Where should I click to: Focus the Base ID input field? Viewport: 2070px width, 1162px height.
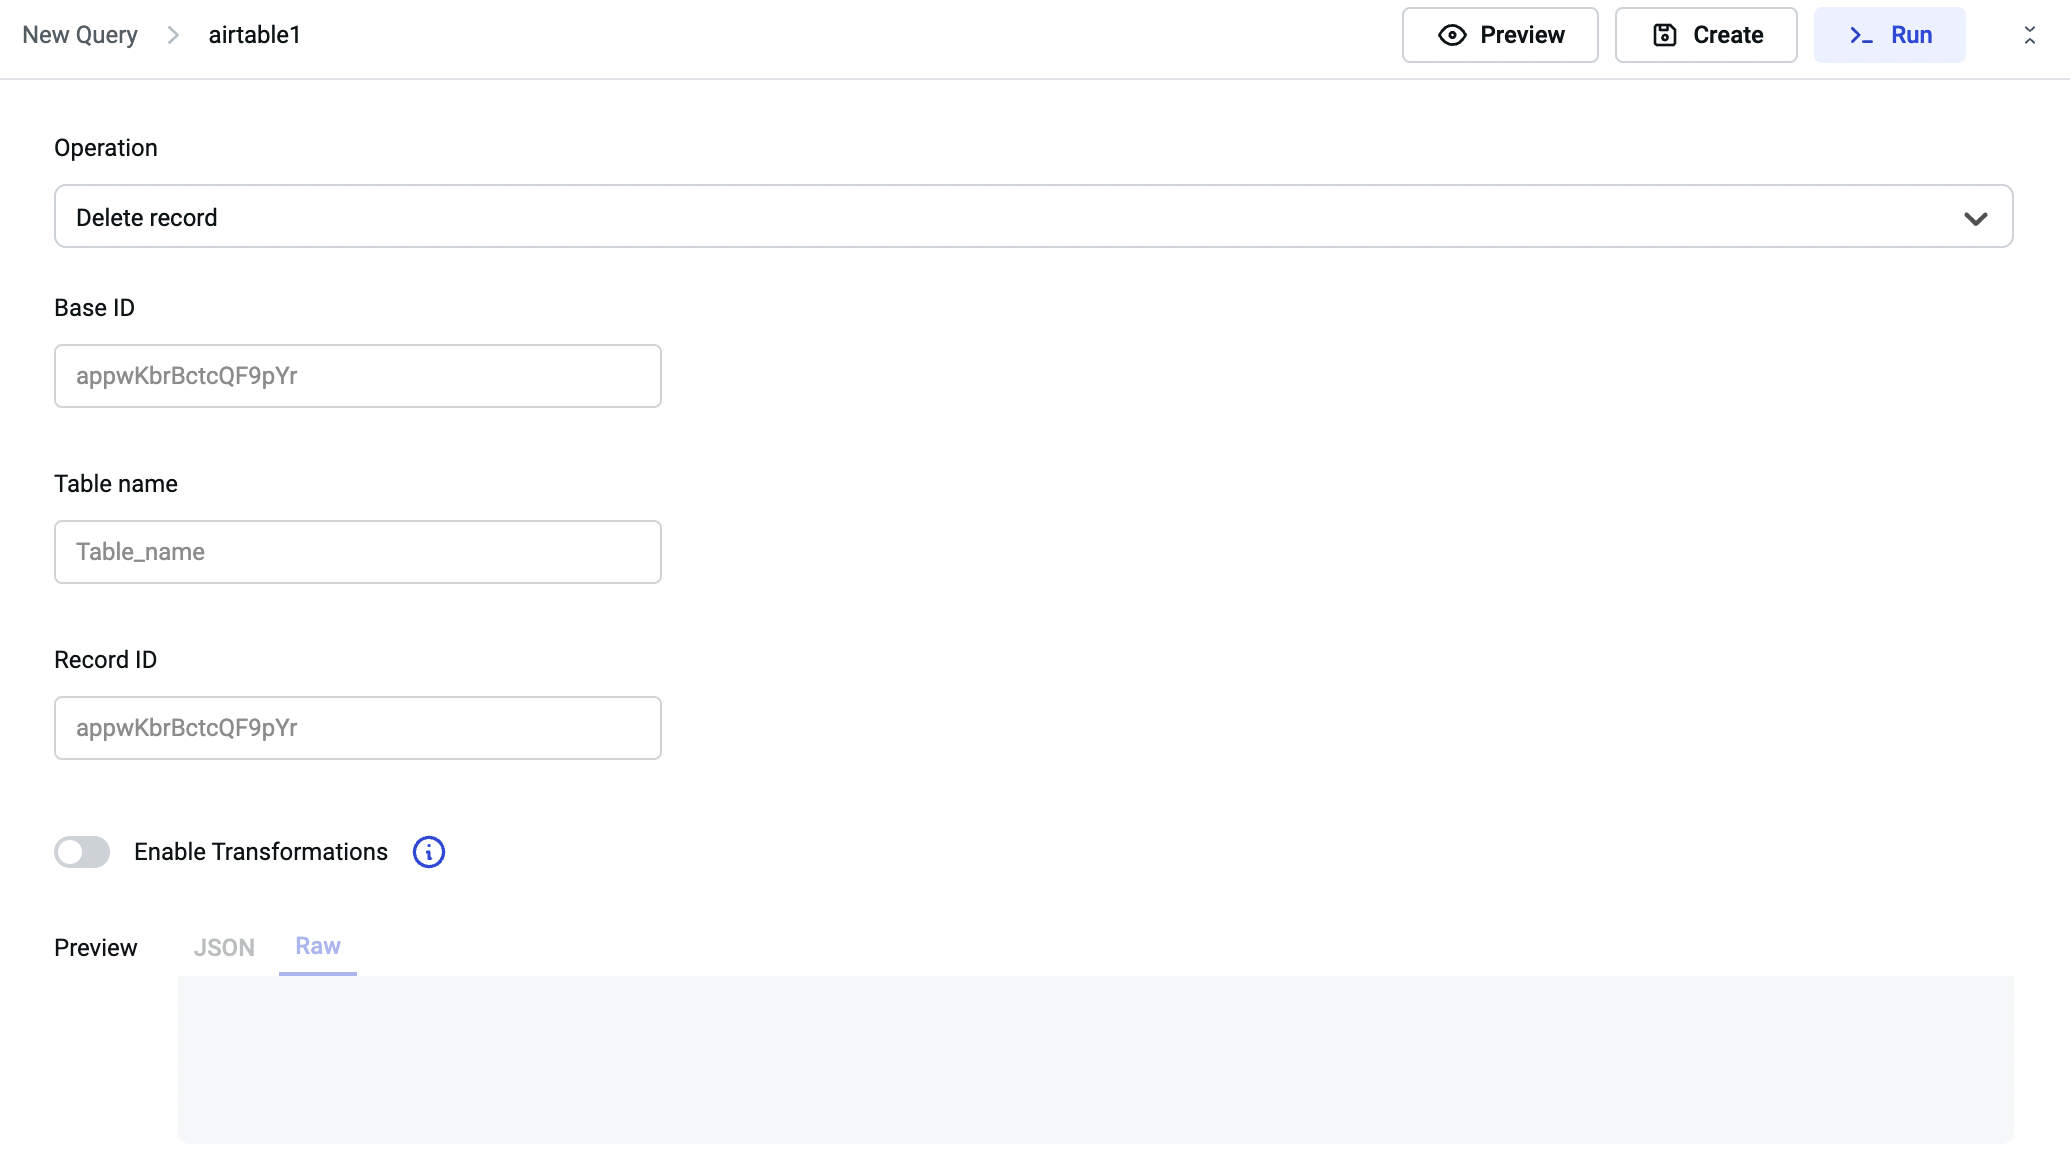tap(357, 376)
